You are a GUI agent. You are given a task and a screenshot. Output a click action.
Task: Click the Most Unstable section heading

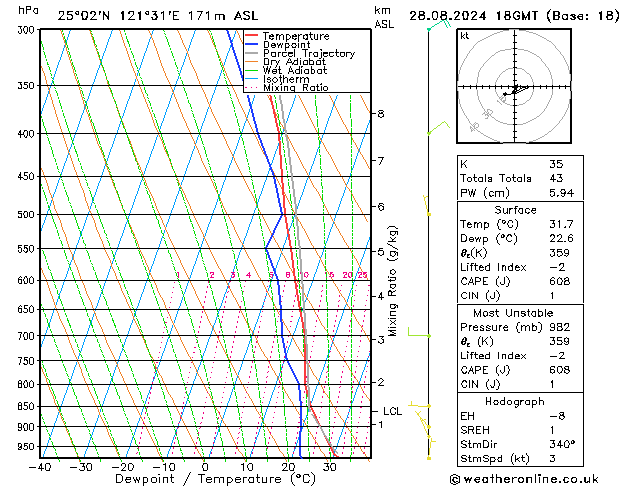click(x=515, y=313)
